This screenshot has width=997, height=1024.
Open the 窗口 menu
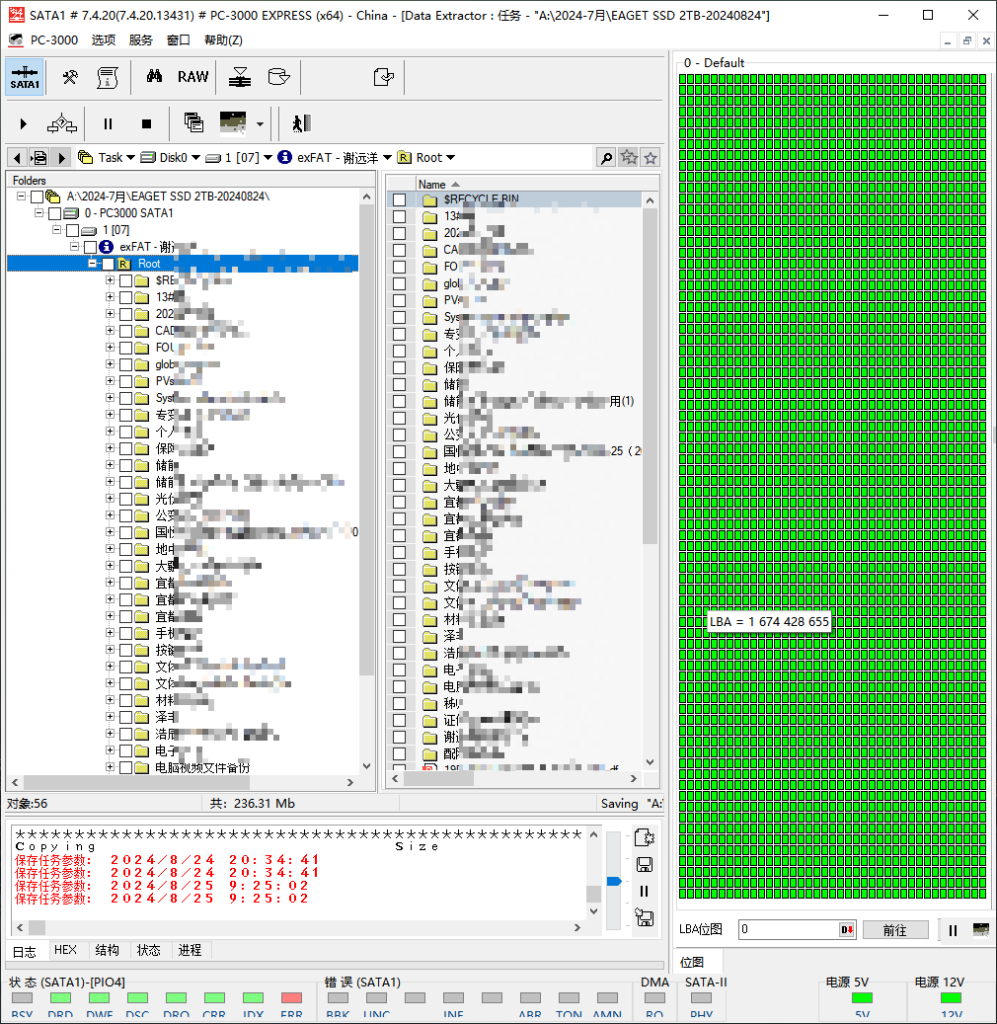point(178,40)
